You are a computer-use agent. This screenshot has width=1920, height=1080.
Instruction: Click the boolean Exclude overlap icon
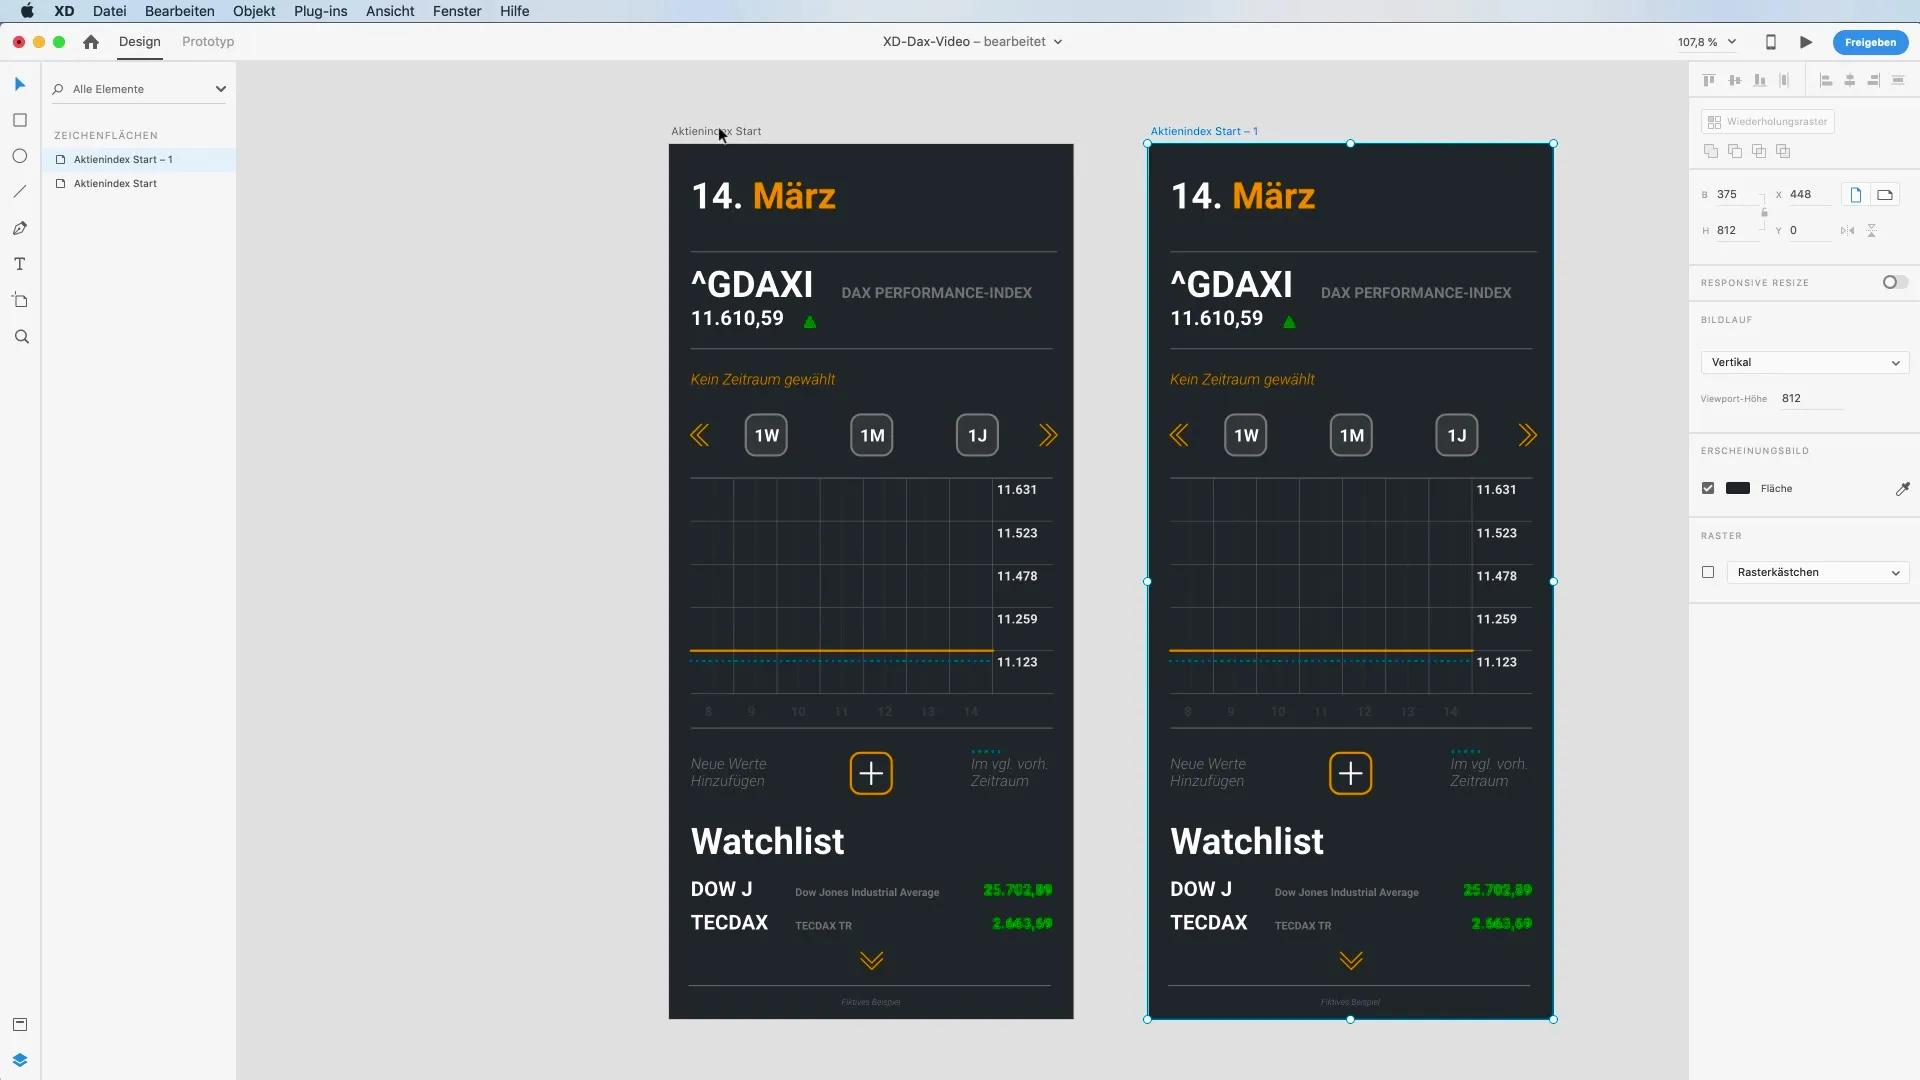1783,151
